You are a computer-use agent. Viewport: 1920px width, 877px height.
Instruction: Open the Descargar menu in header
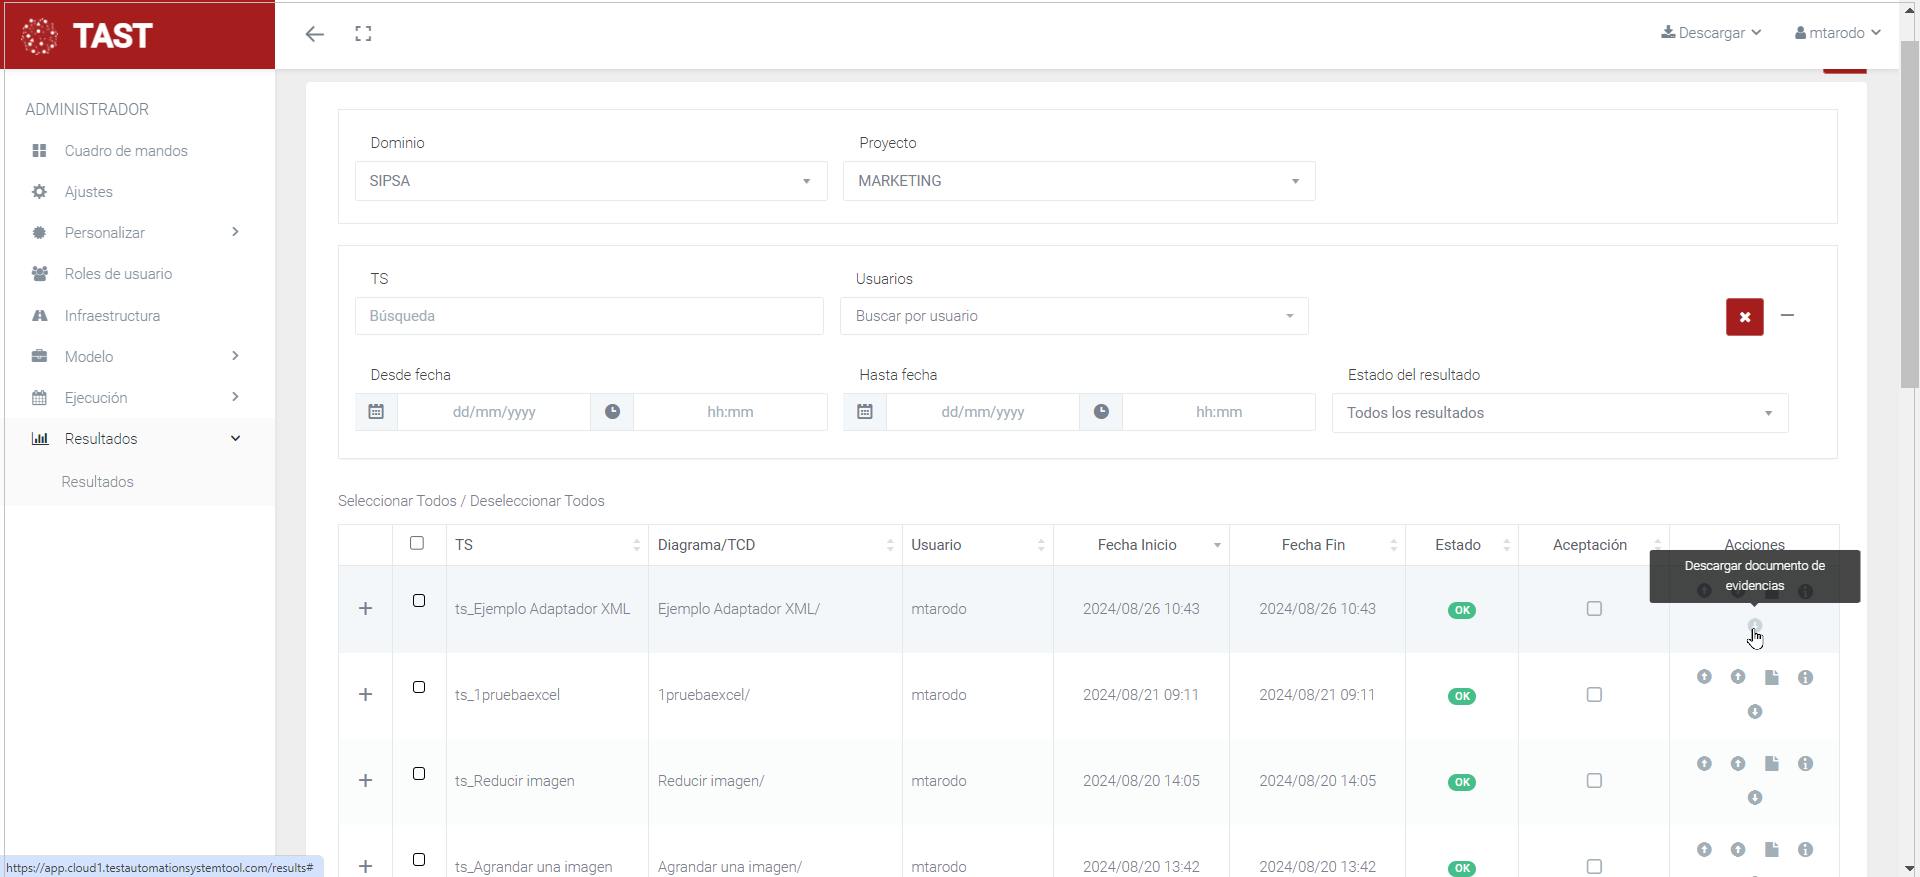tap(1711, 33)
